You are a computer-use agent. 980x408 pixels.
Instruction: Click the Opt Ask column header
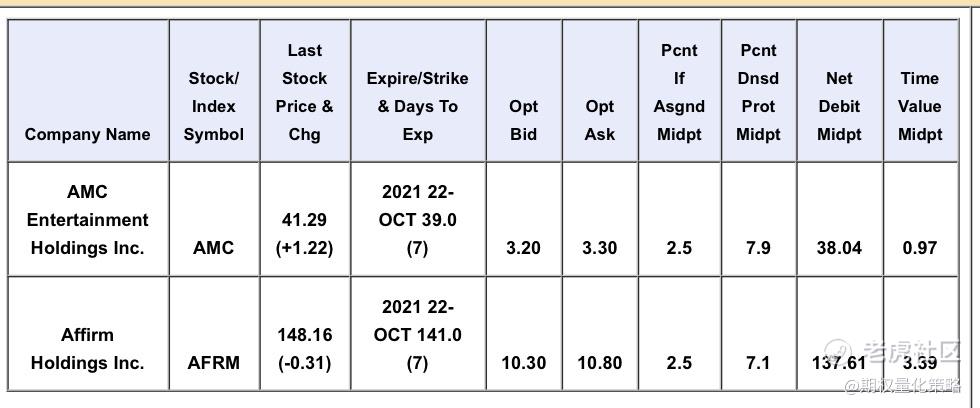click(x=600, y=120)
